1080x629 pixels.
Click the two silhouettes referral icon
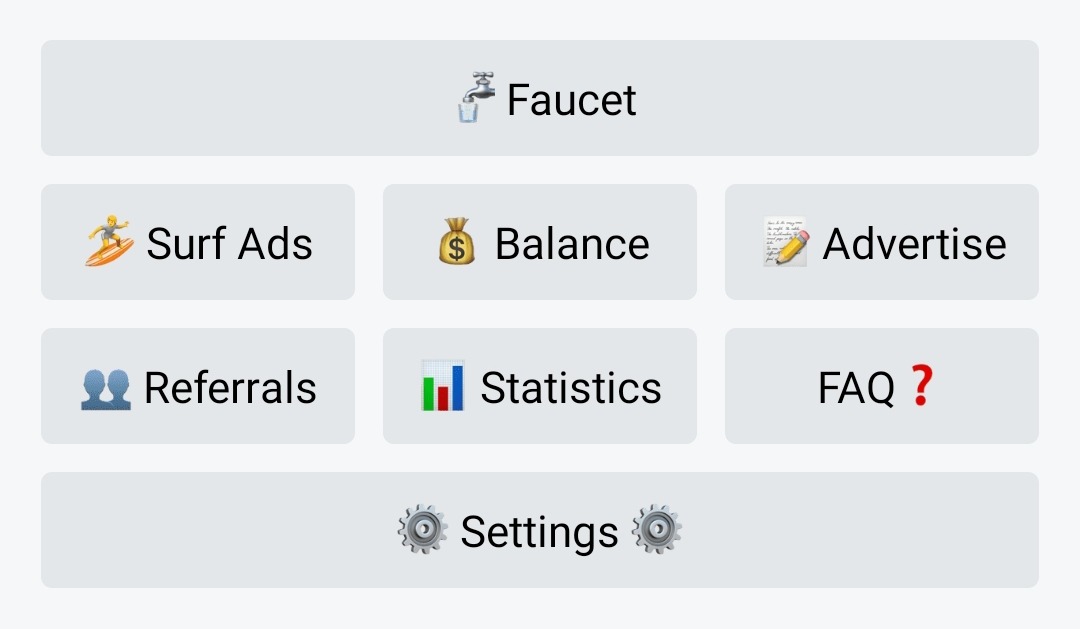click(x=105, y=387)
